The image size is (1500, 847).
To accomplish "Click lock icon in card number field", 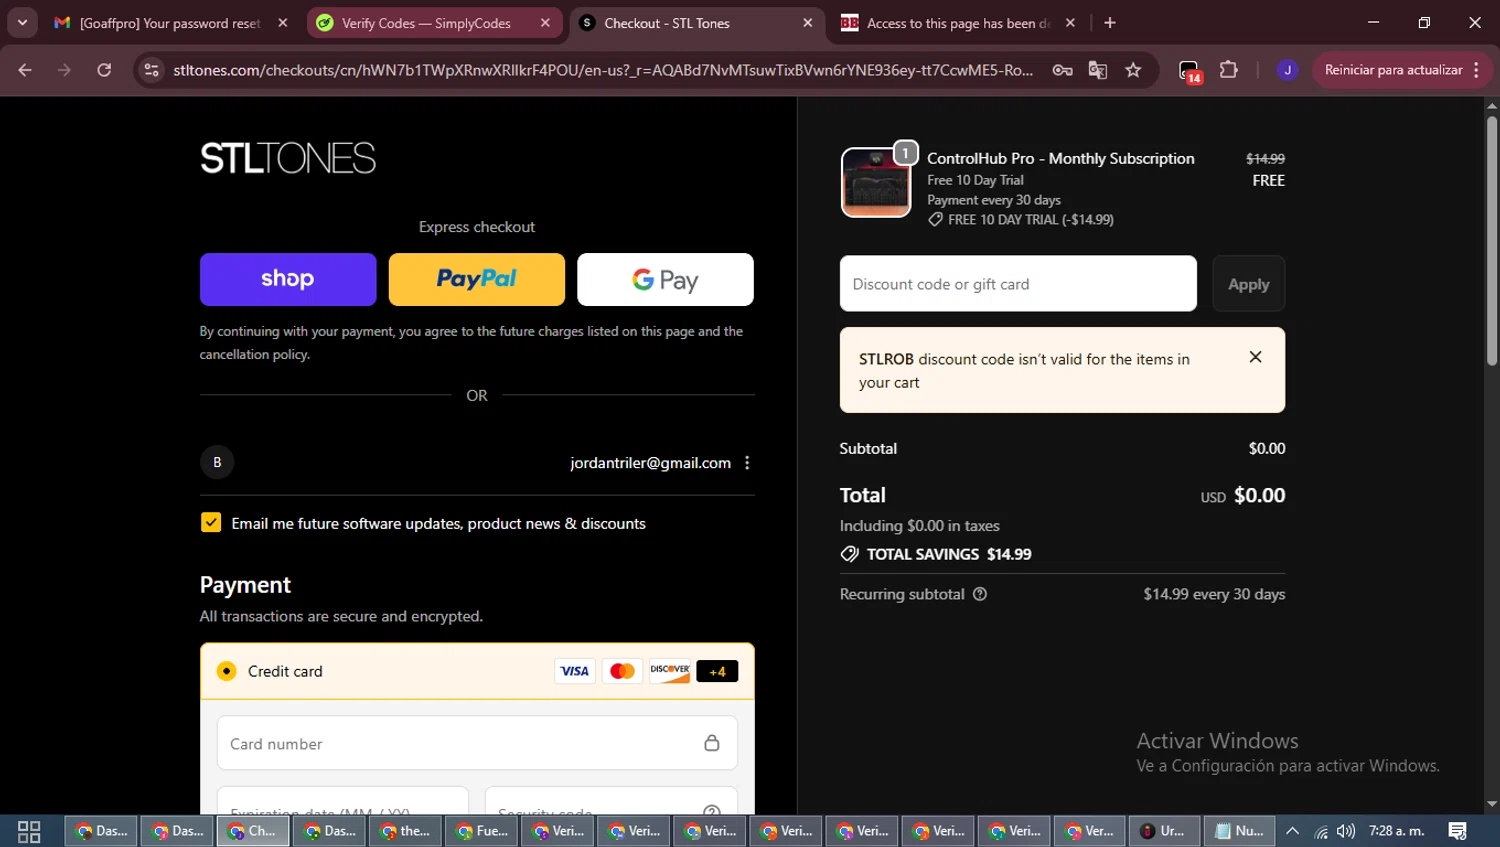I will click(712, 743).
